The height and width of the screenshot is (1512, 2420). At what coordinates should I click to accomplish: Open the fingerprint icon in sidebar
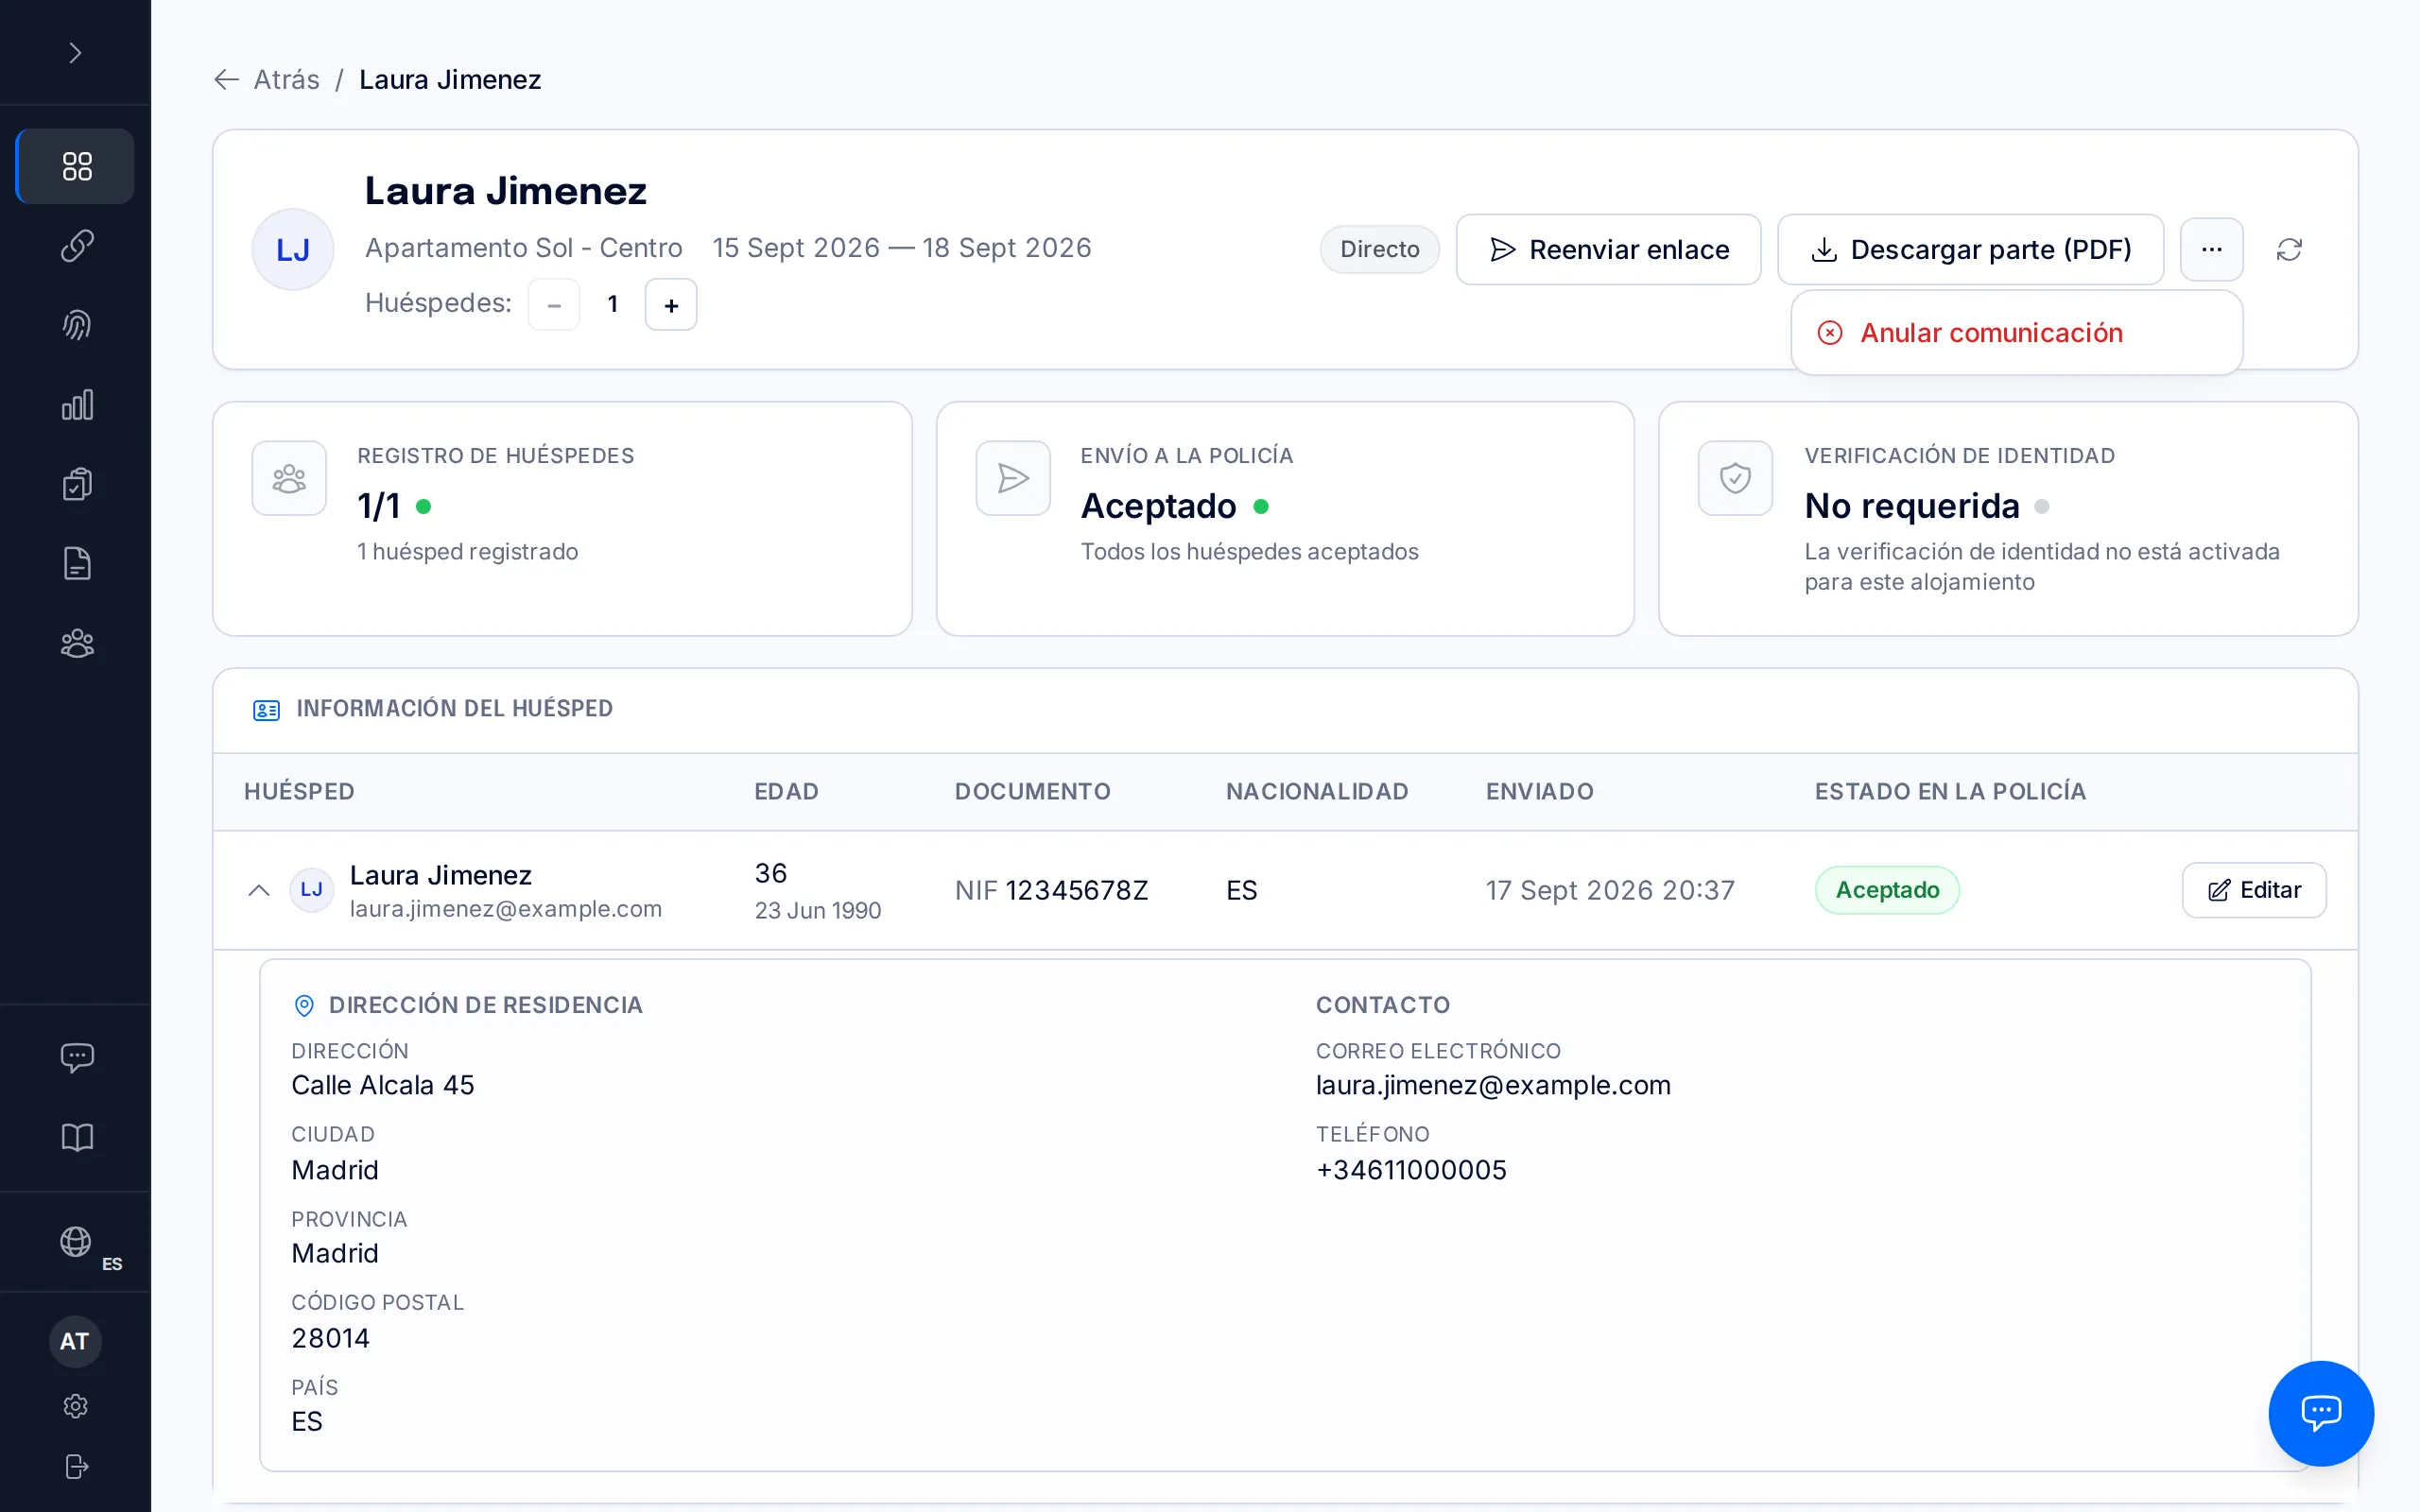pyautogui.click(x=76, y=325)
